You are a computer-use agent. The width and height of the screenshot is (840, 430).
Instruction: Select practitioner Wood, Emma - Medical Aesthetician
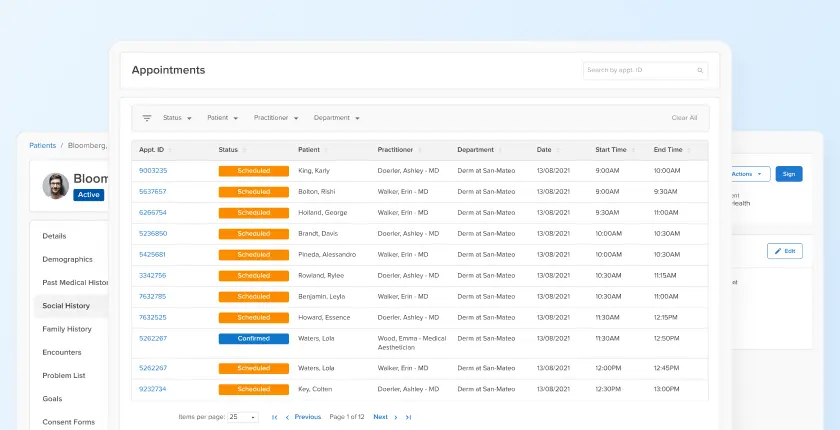tap(411, 343)
